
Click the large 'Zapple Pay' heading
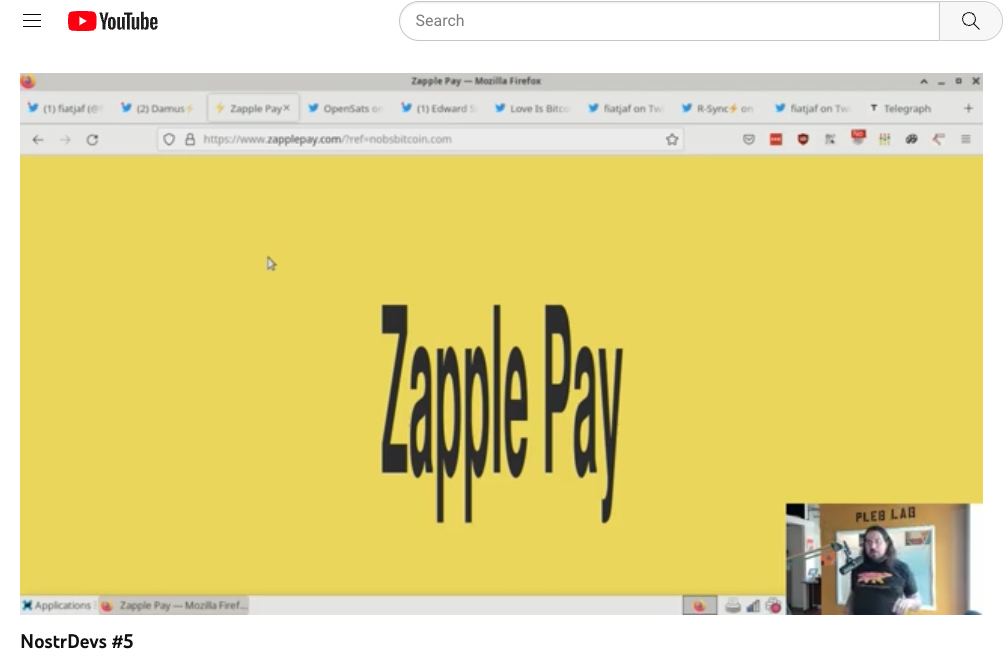502,413
